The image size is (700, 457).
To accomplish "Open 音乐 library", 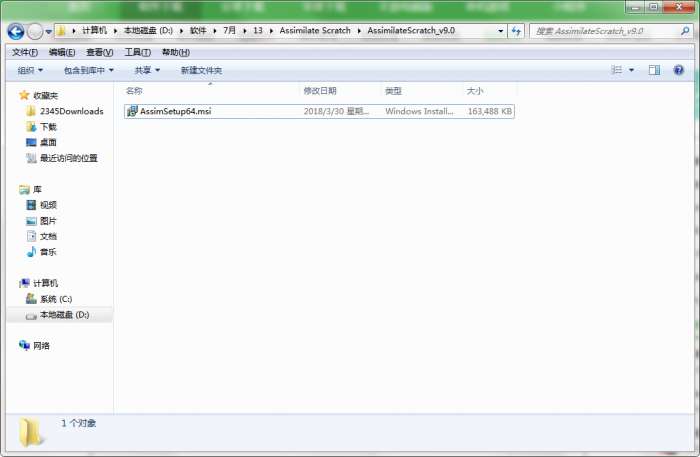I will pos(48,252).
